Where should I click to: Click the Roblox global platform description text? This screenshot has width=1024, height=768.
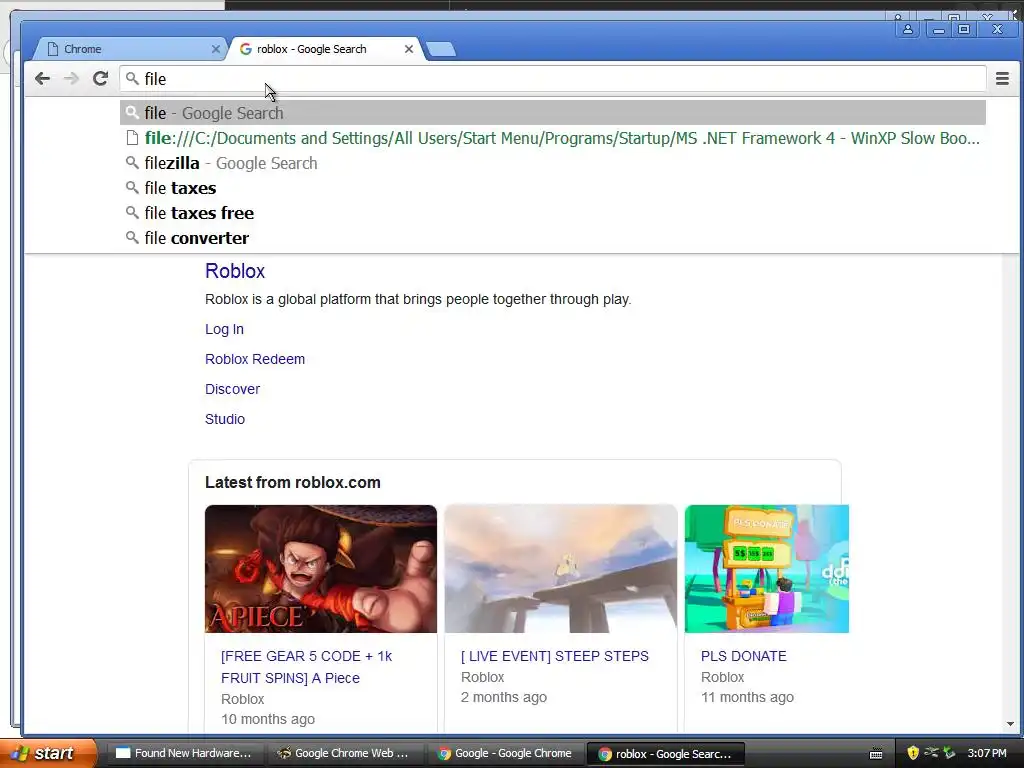coord(418,299)
